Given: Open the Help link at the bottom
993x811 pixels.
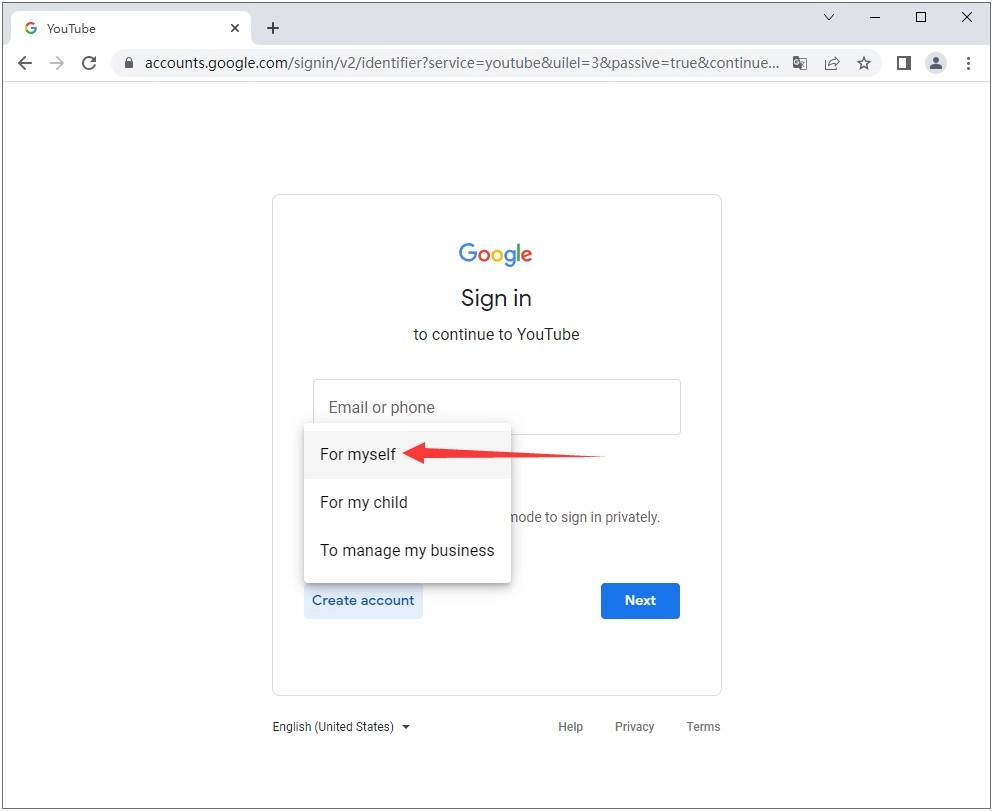Looking at the screenshot, I should (x=570, y=727).
